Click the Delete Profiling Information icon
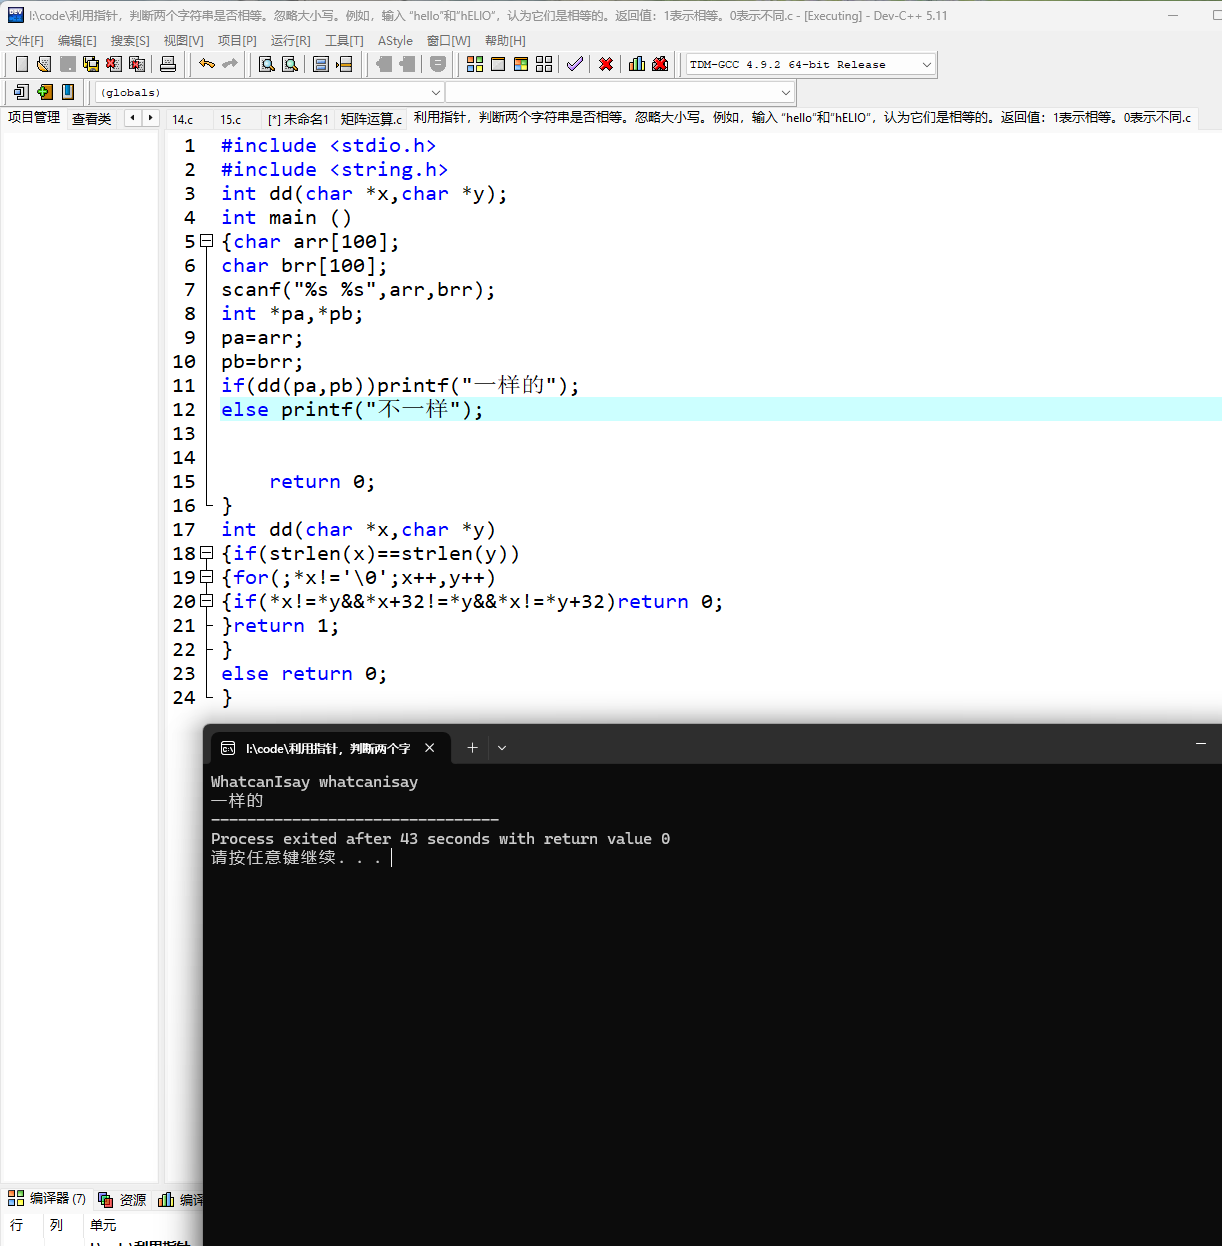The width and height of the screenshot is (1222, 1246). point(660,64)
